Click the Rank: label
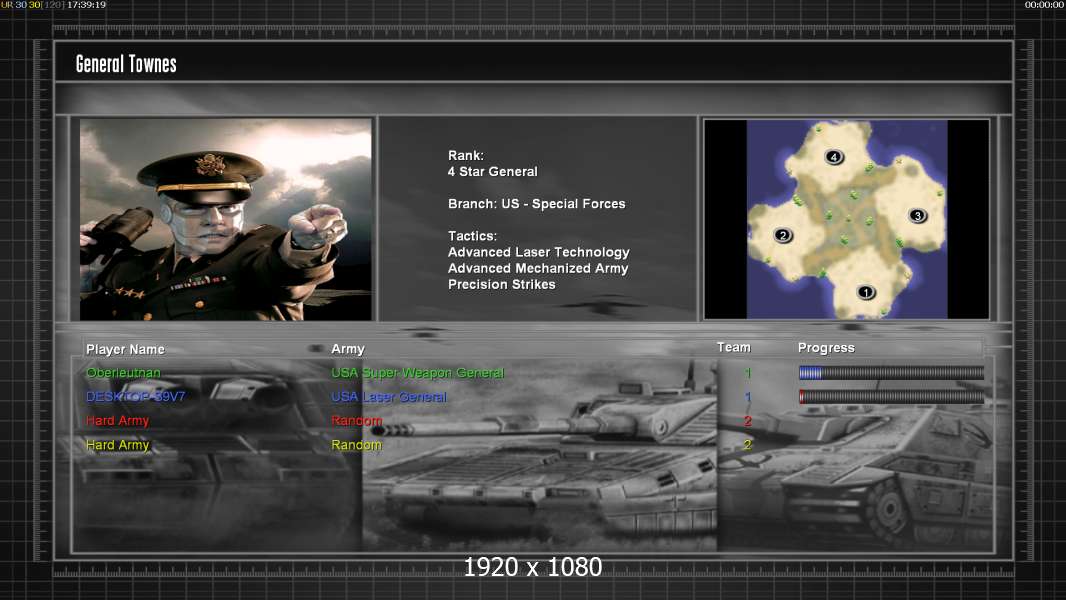The height and width of the screenshot is (600, 1066). pos(466,156)
